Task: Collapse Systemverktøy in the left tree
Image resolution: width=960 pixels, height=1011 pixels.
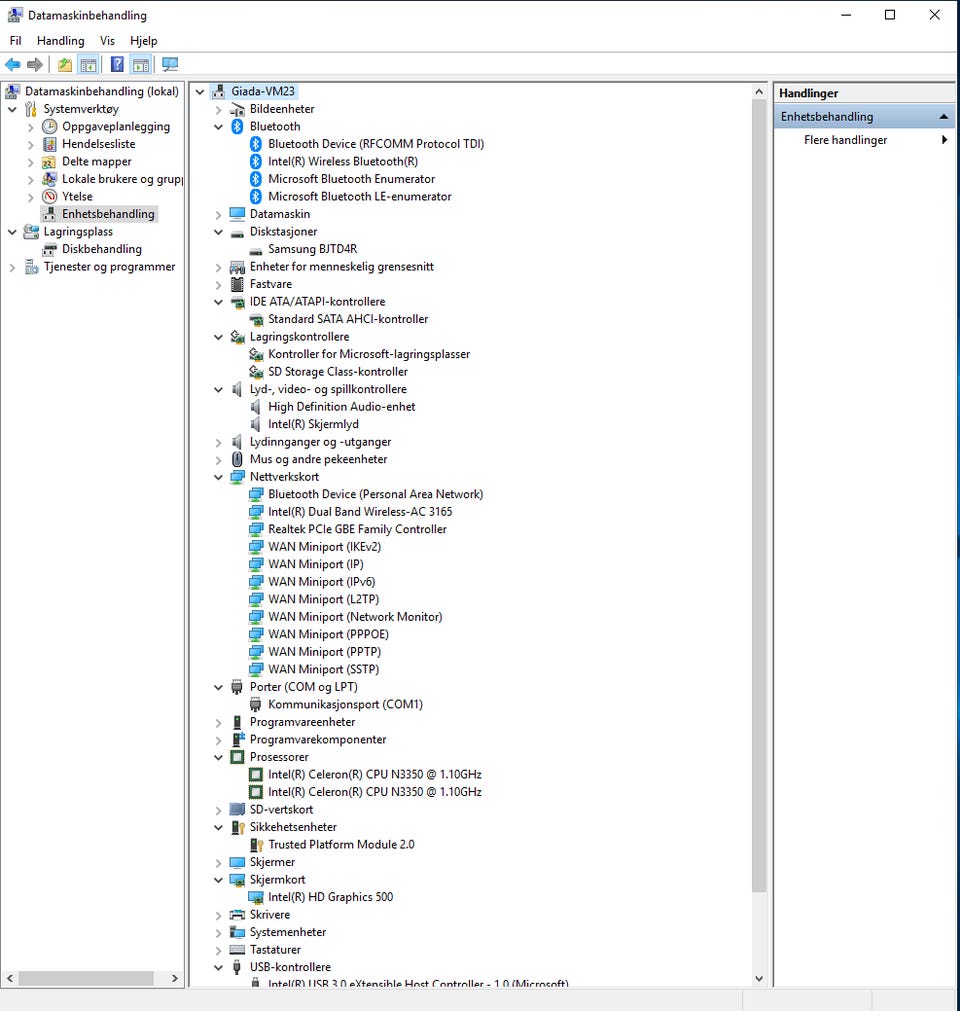Action: (12, 110)
